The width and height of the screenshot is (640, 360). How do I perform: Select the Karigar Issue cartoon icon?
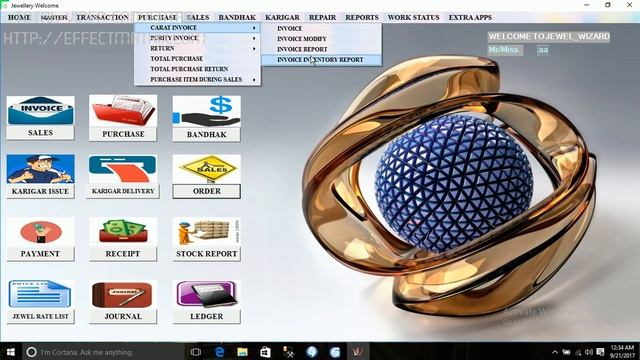(40, 169)
